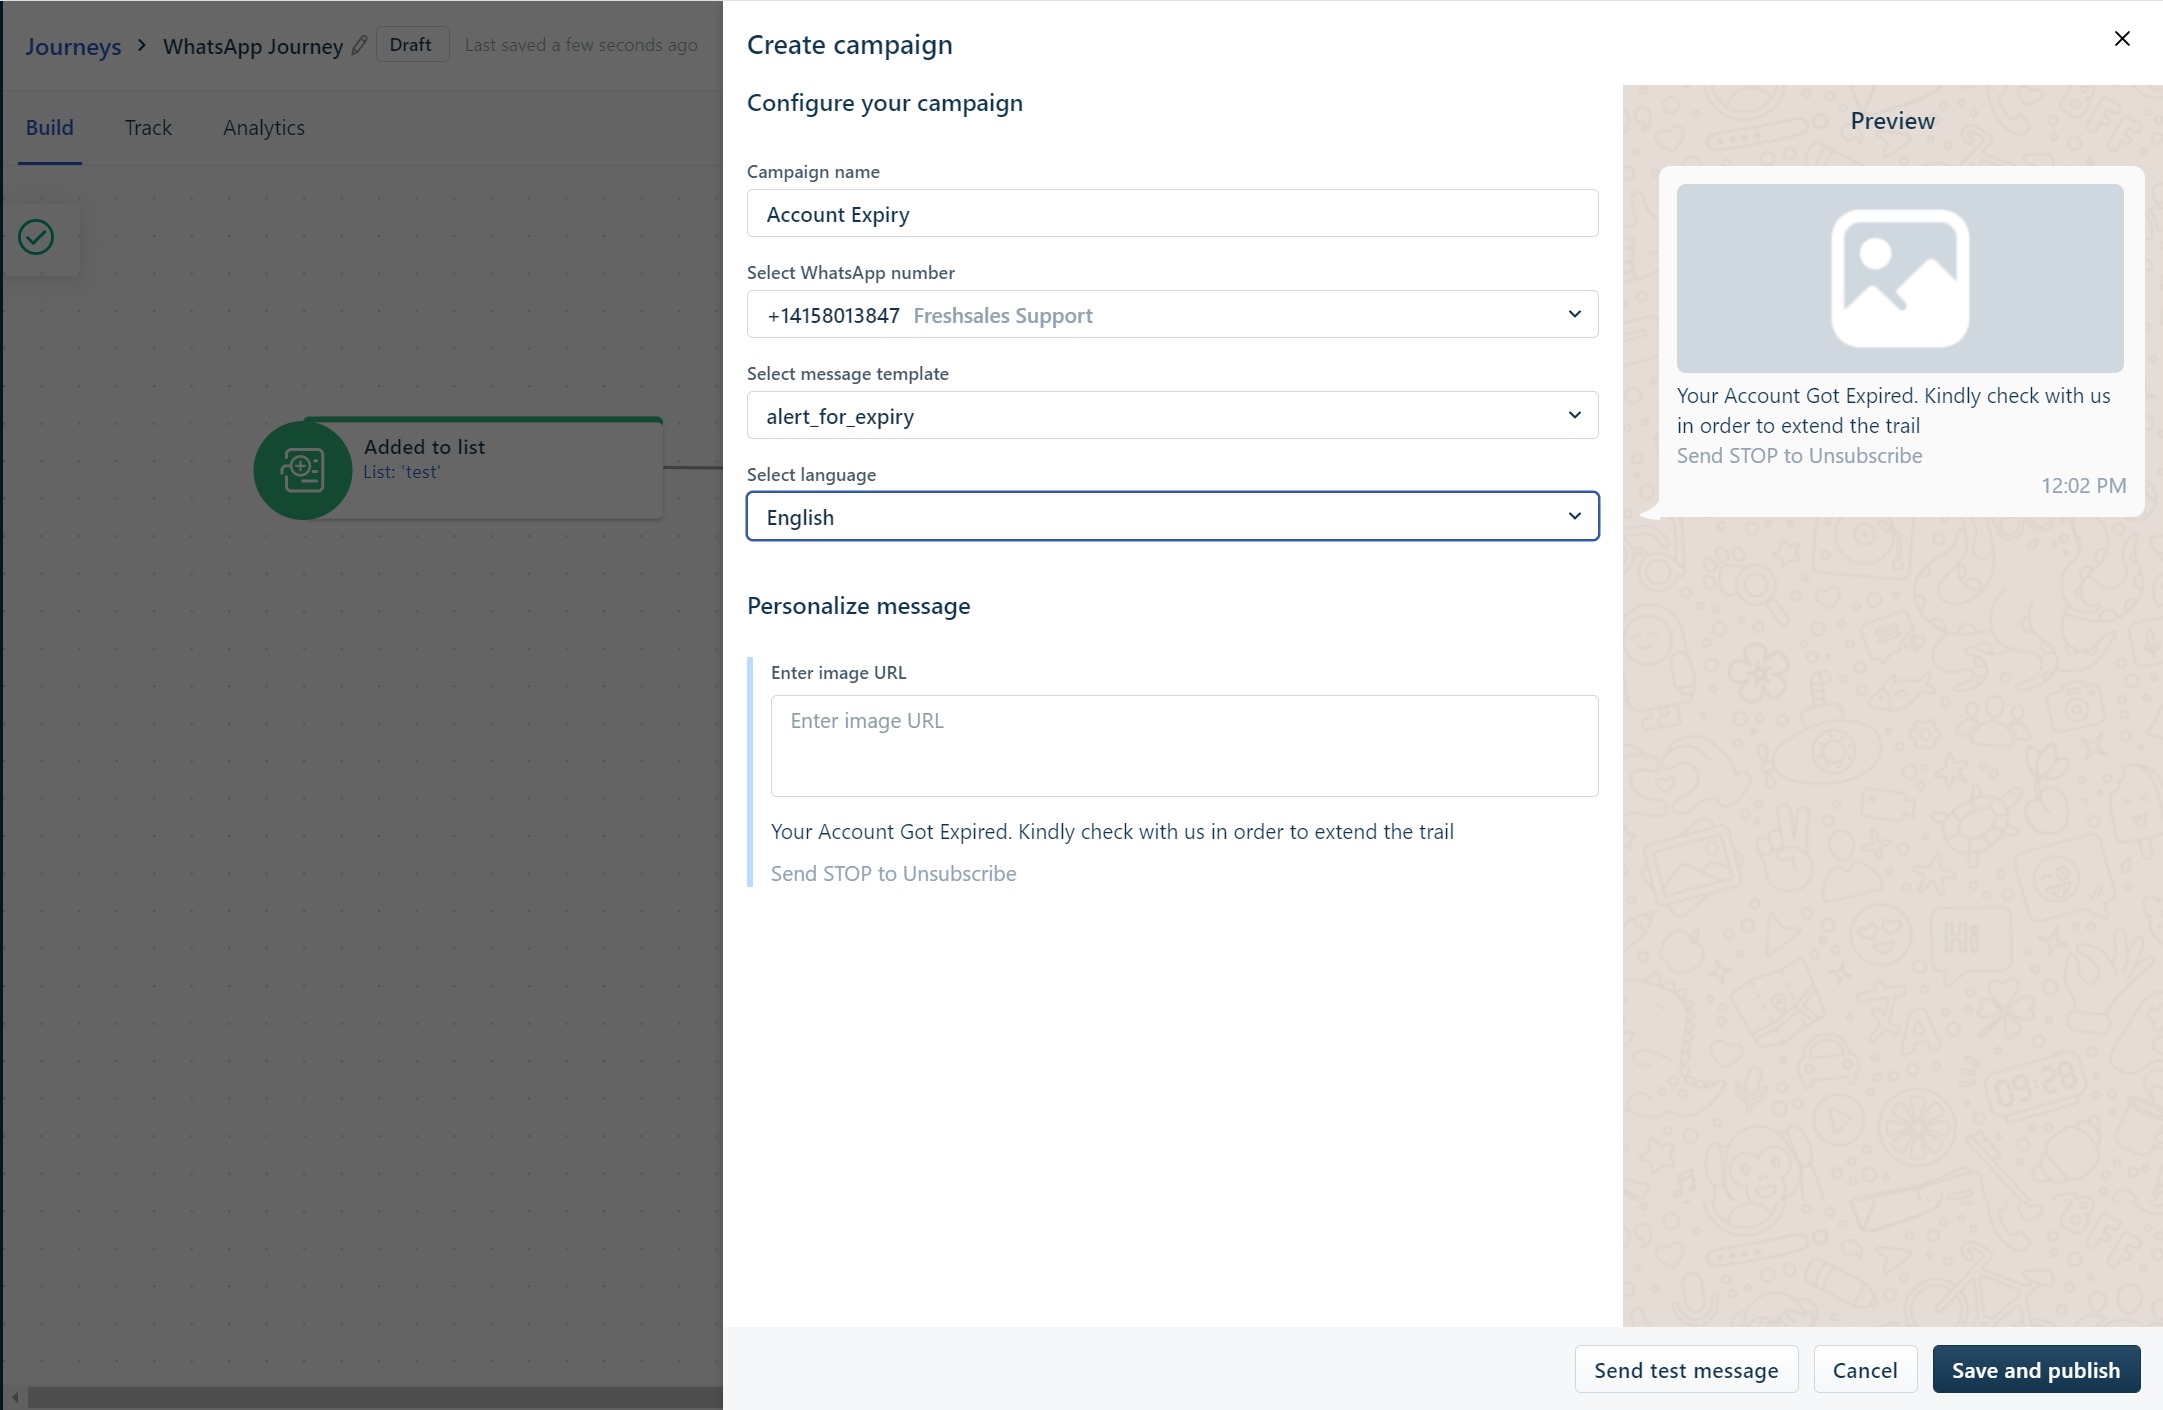2163x1410 pixels.
Task: Click the WhatsApp Journey title text
Action: [253, 46]
